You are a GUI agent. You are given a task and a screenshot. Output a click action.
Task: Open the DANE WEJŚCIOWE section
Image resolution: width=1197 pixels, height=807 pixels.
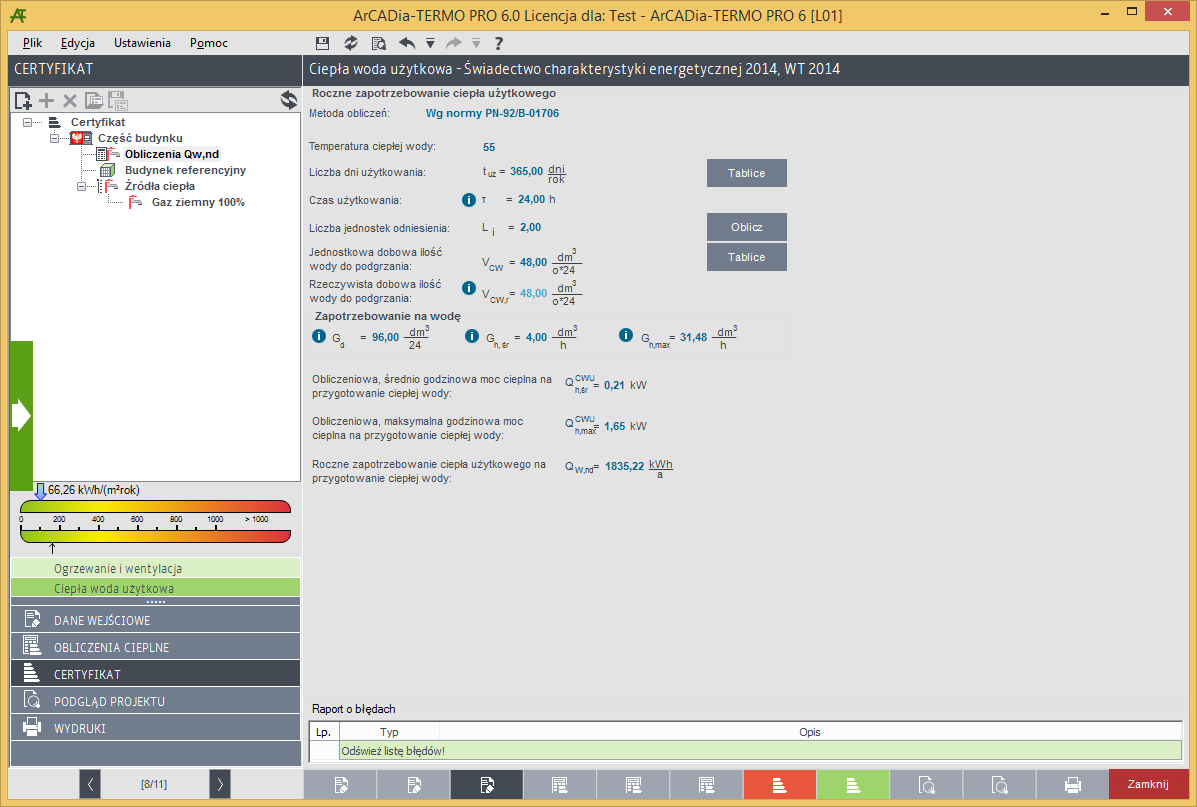[156, 620]
